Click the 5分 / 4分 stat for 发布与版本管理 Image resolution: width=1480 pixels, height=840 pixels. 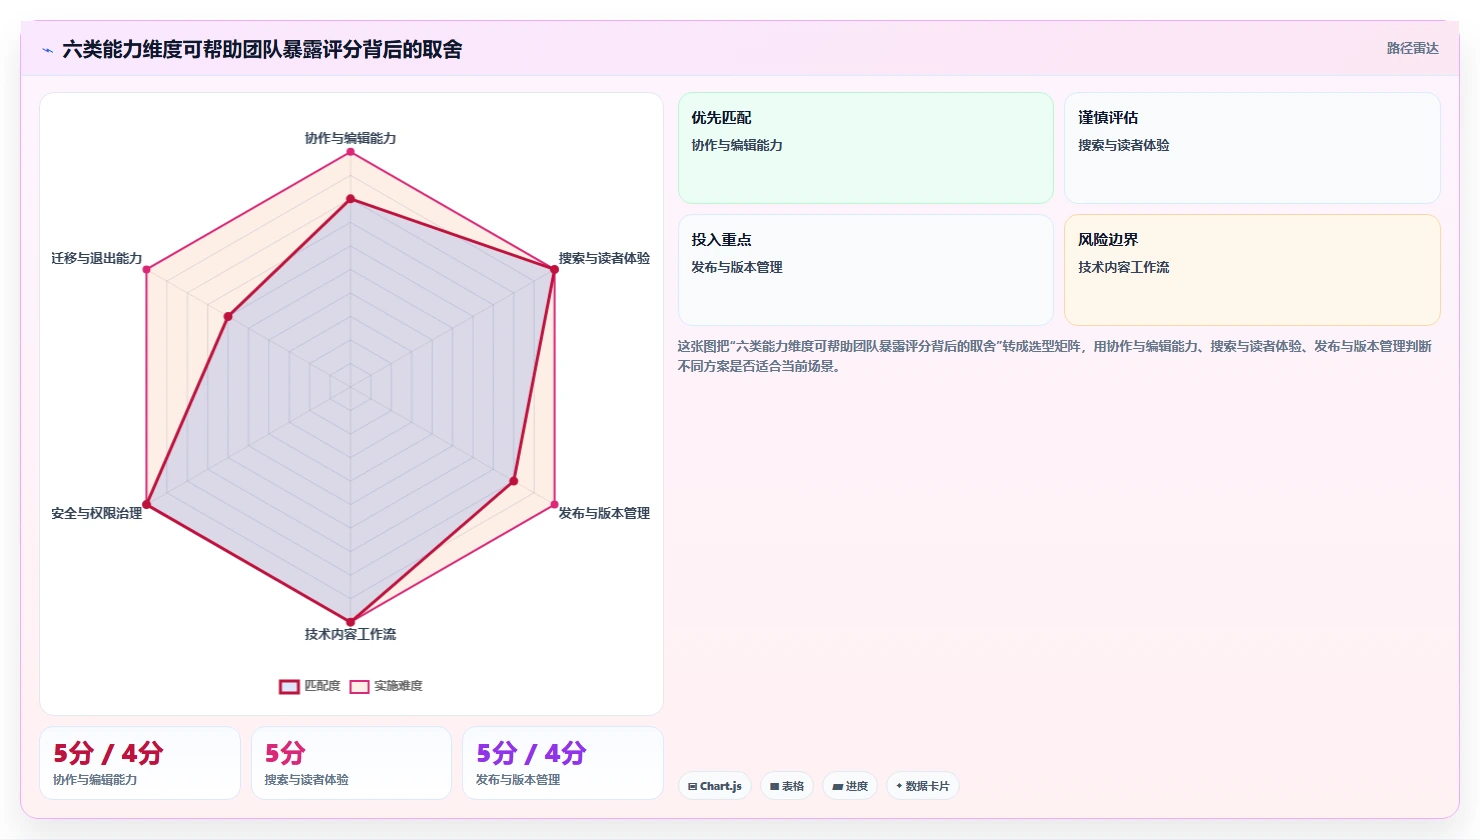531,753
